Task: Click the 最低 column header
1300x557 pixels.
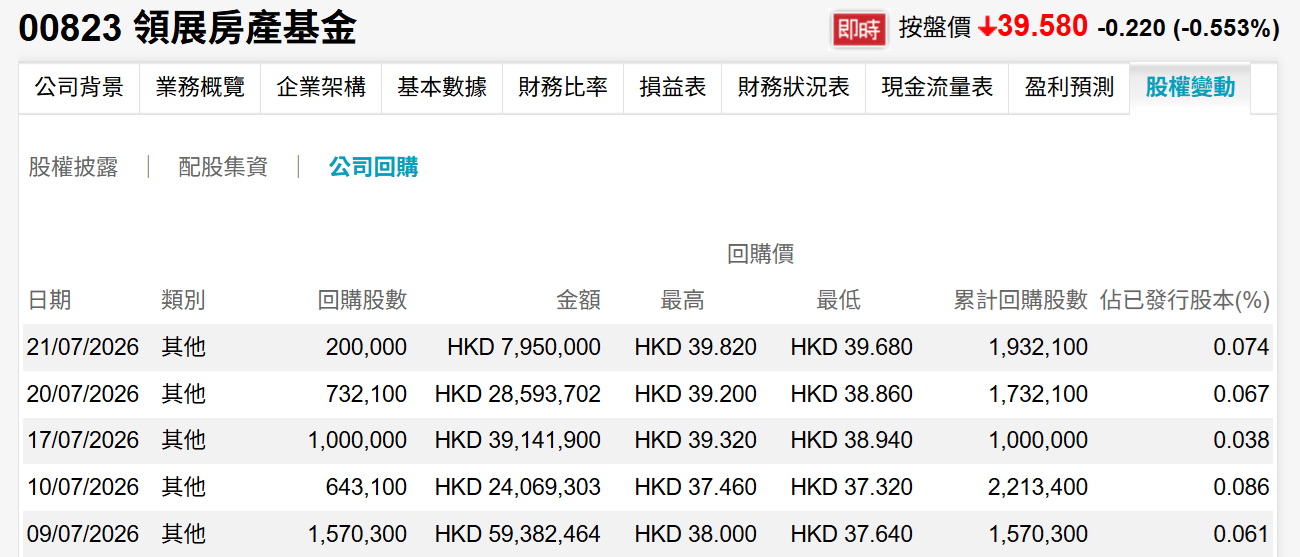Action: tap(839, 300)
